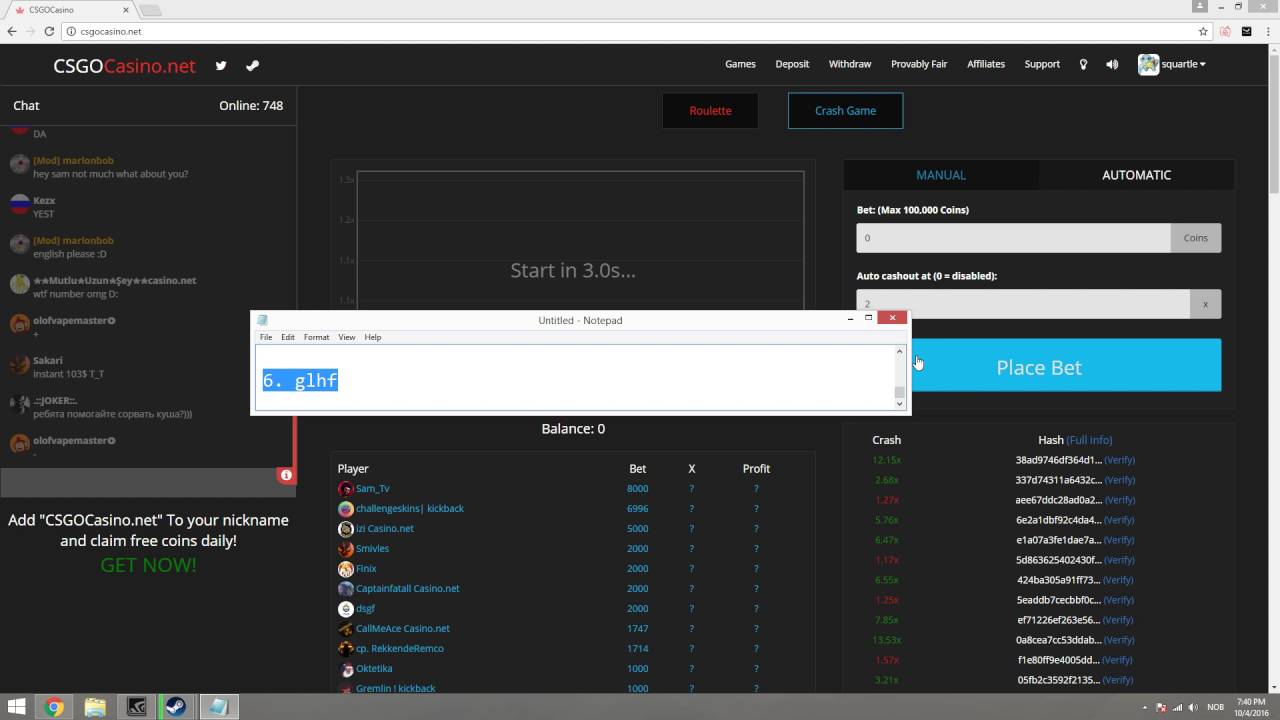Open Chrome from the taskbar

[x=54, y=707]
